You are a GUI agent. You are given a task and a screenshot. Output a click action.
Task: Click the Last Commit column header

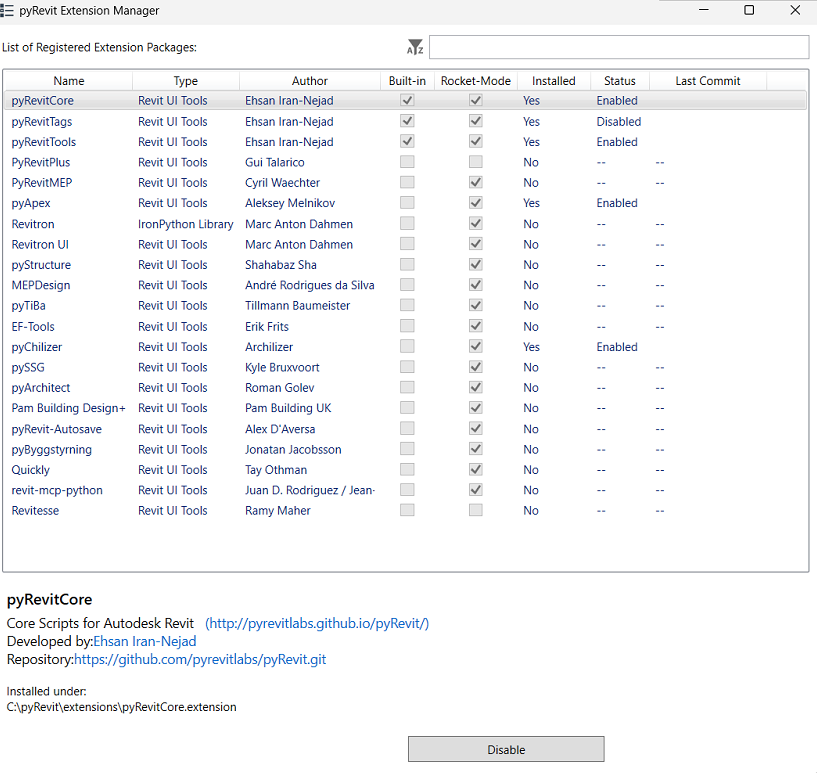[707, 81]
